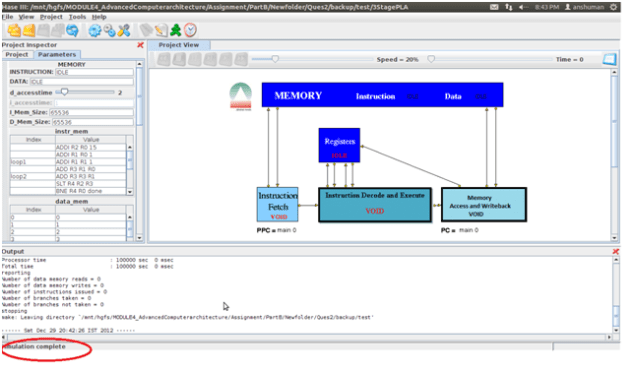This screenshot has height=371, width=635.
Task: Click the rewind playback button
Action: [164, 60]
